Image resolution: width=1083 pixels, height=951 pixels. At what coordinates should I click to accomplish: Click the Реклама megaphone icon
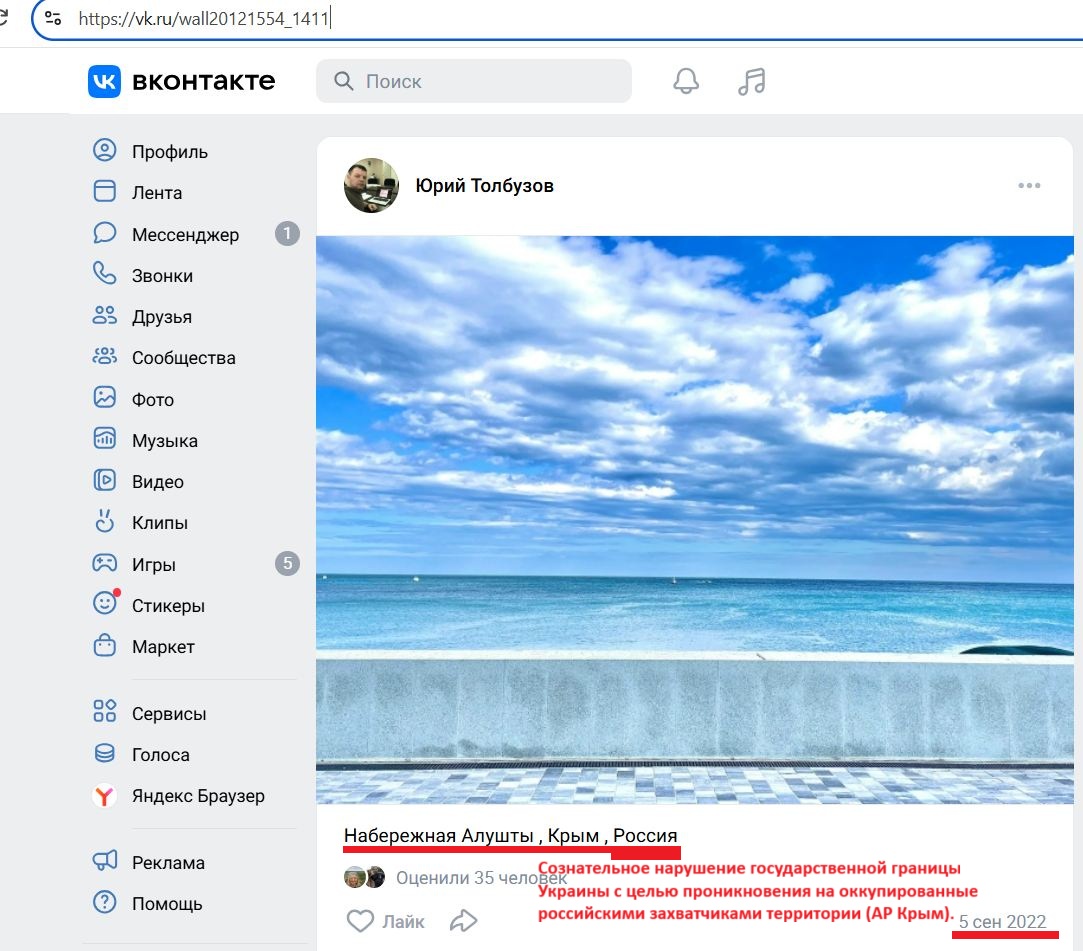(104, 861)
